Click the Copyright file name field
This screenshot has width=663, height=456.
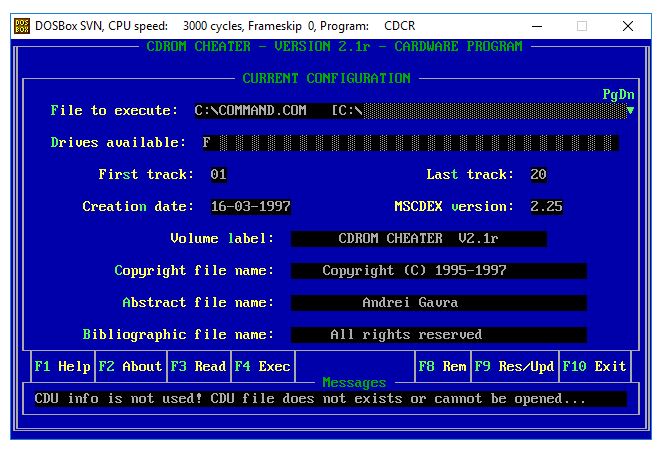pyautogui.click(x=438, y=271)
